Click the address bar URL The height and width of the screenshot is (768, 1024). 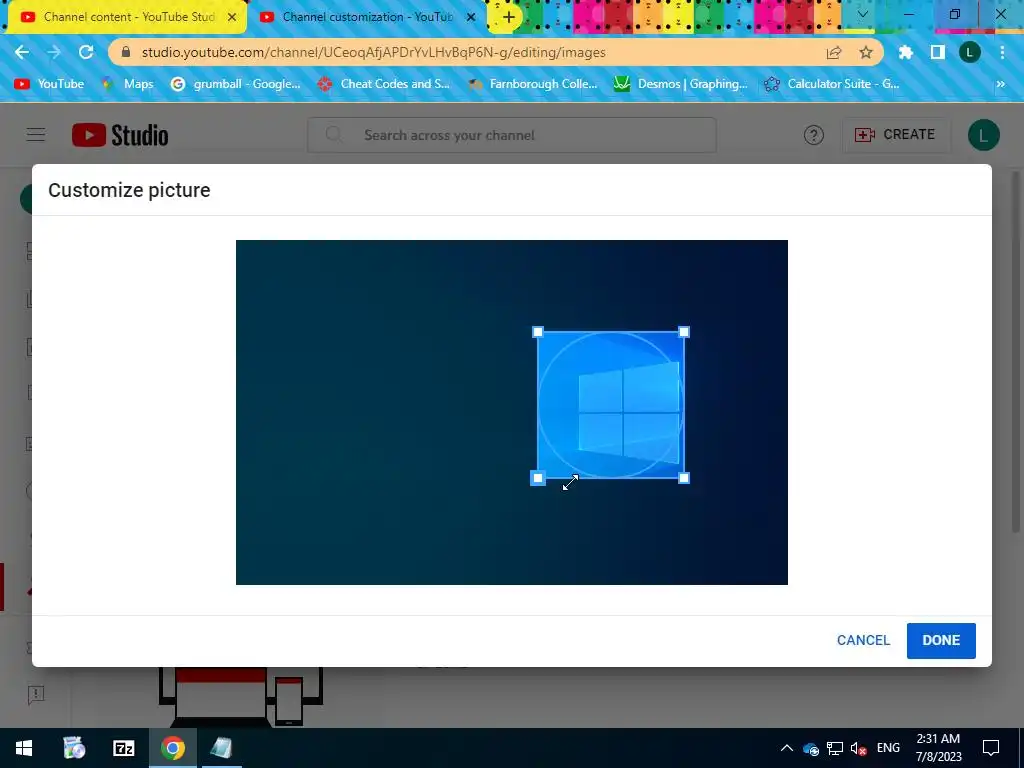pos(374,52)
